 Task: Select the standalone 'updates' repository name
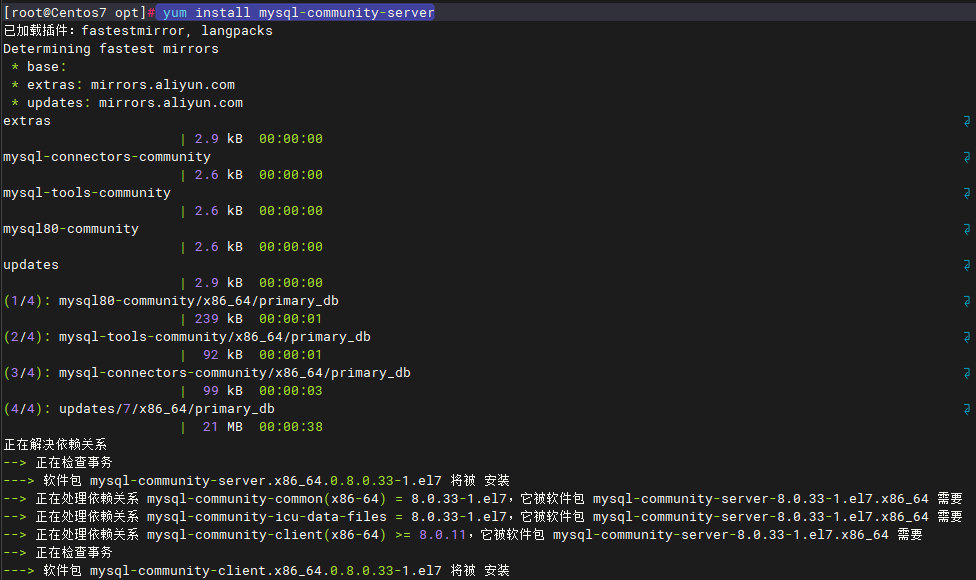point(31,265)
